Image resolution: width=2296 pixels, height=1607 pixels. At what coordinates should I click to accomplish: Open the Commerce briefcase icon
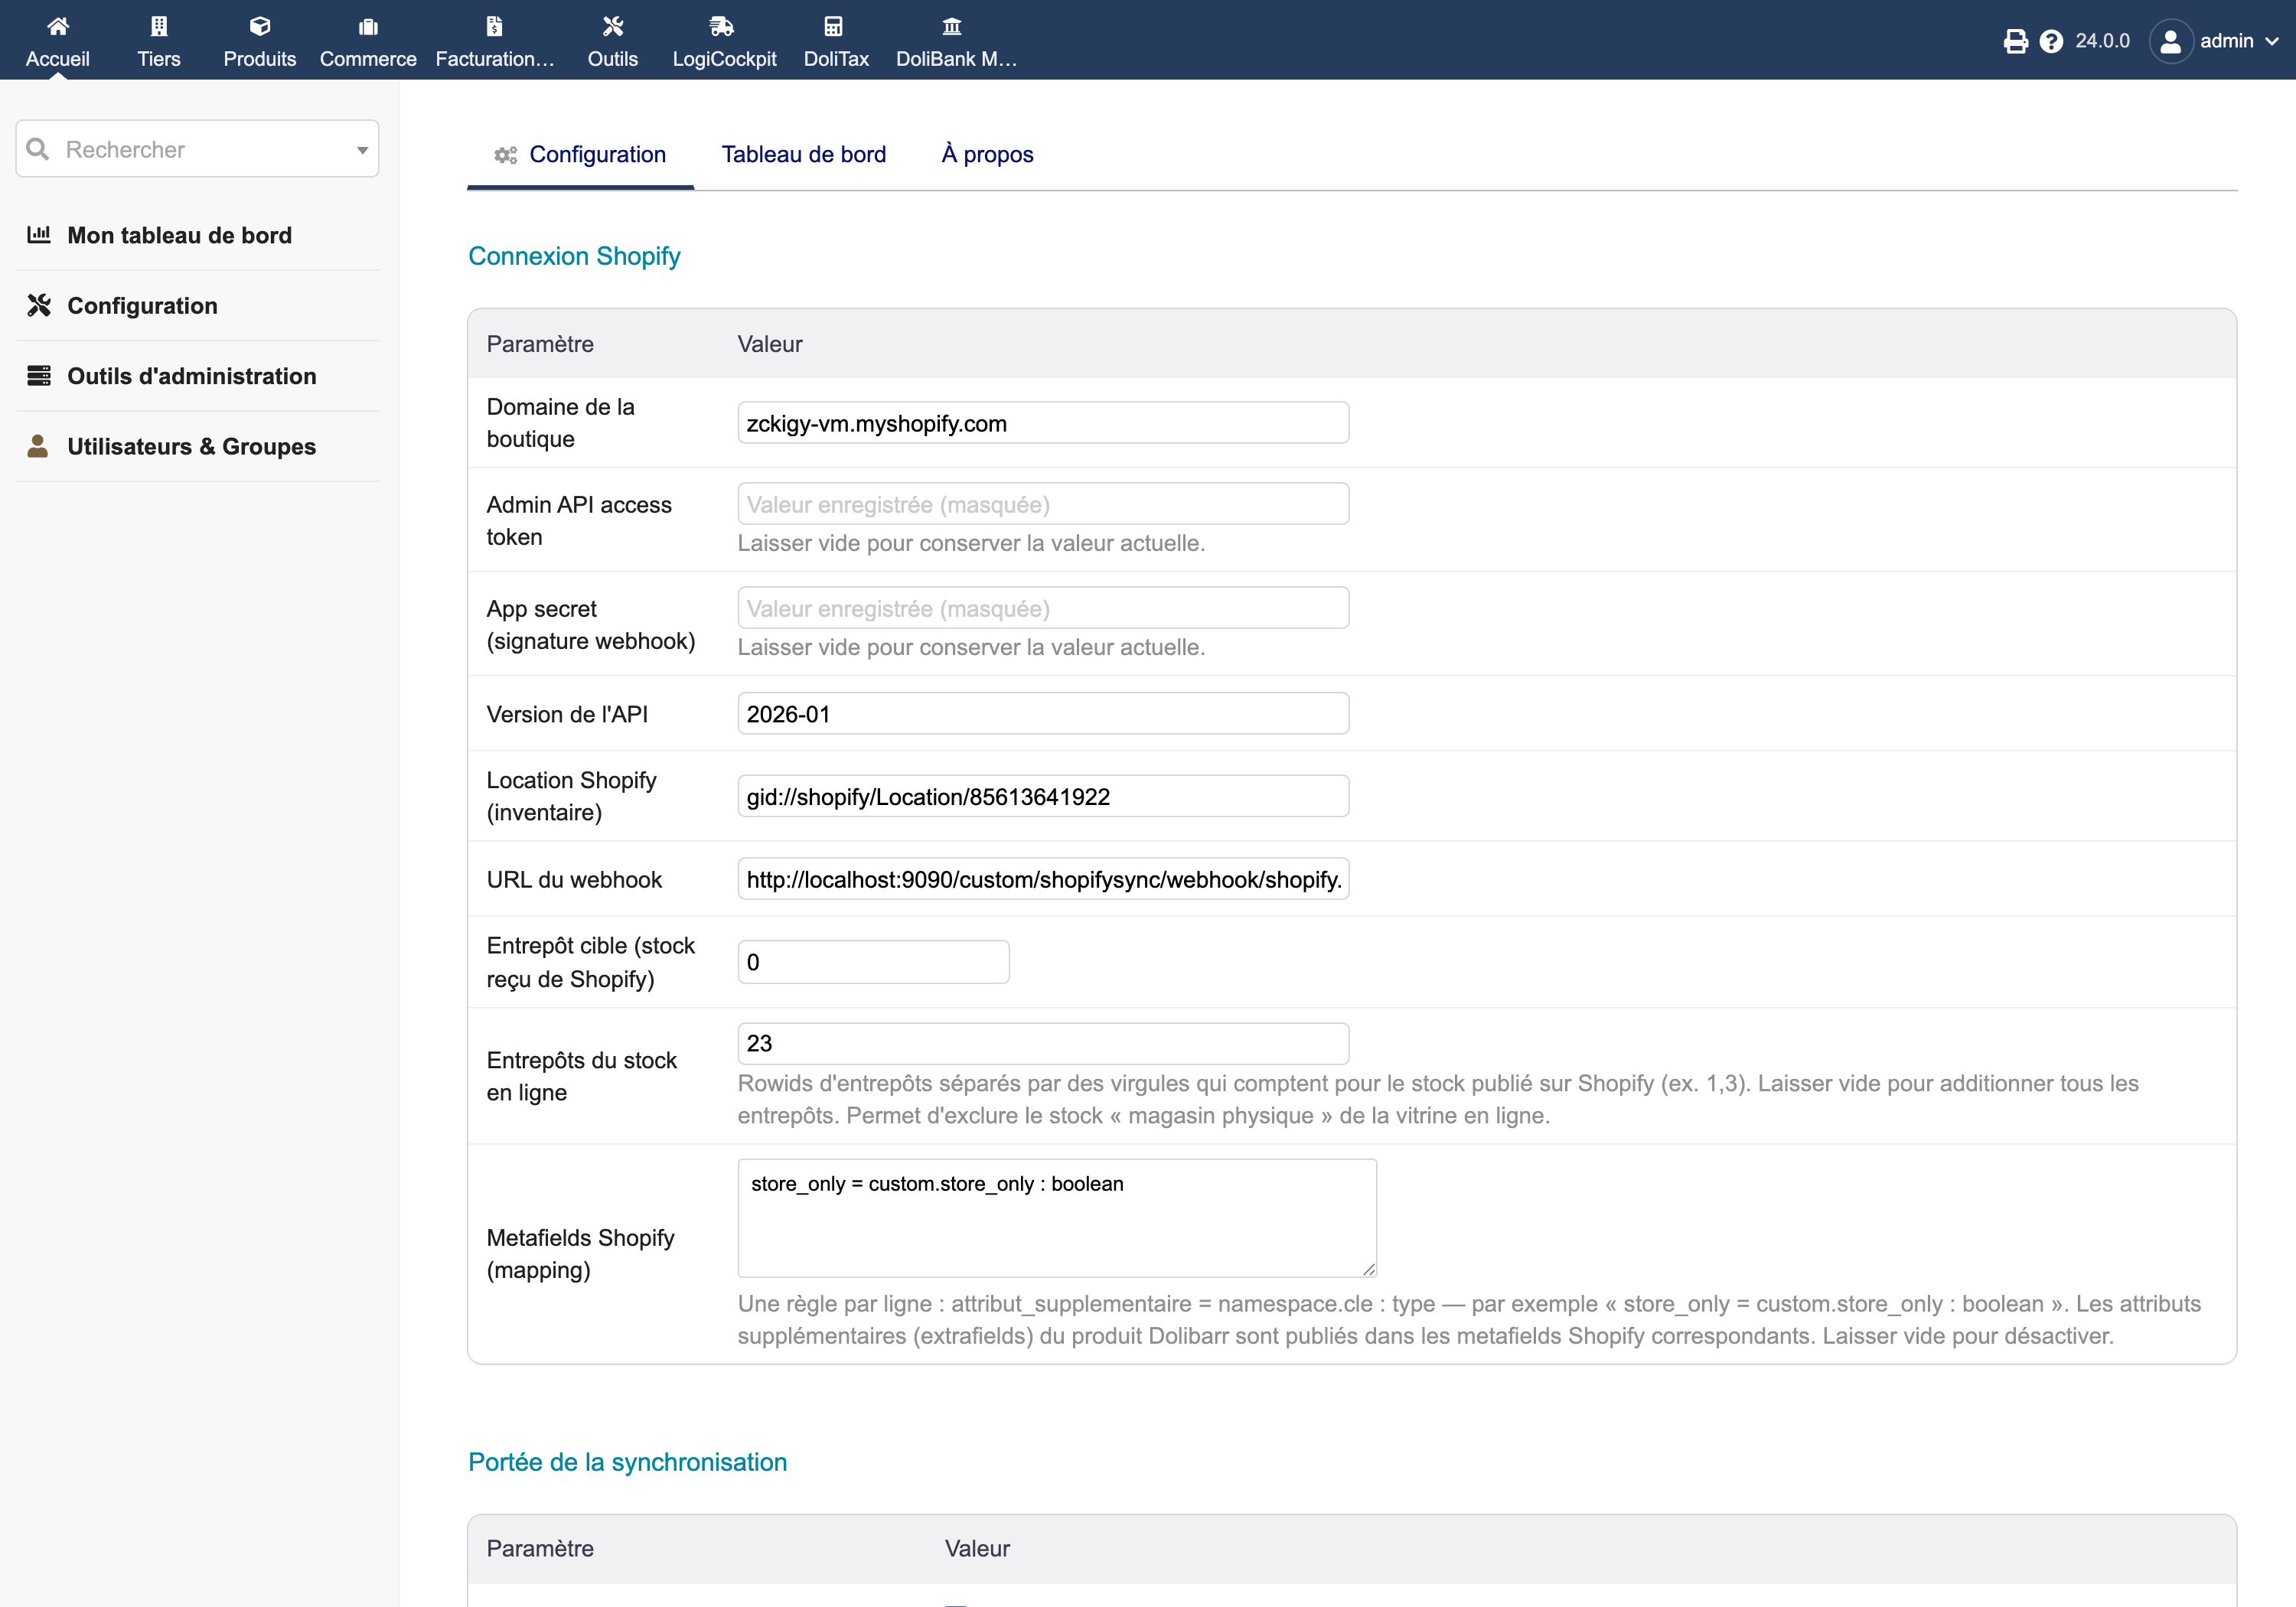click(x=368, y=26)
